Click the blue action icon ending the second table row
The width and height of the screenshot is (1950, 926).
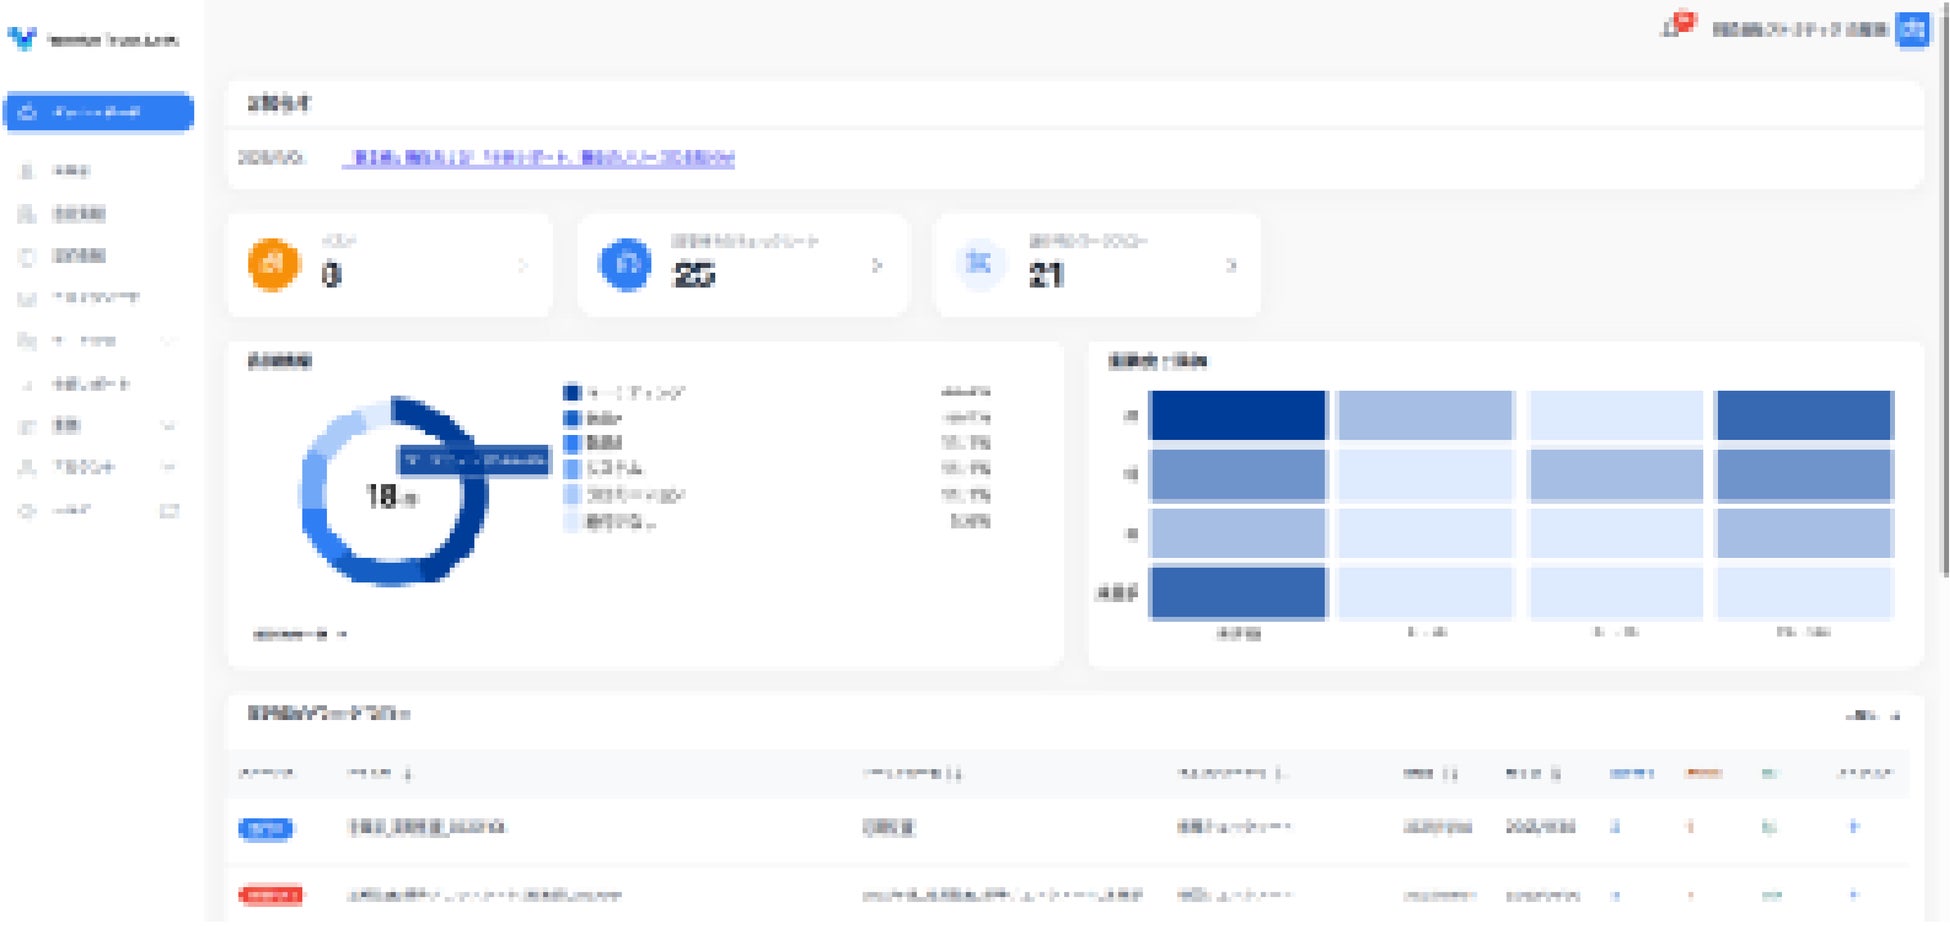[x=1853, y=895]
